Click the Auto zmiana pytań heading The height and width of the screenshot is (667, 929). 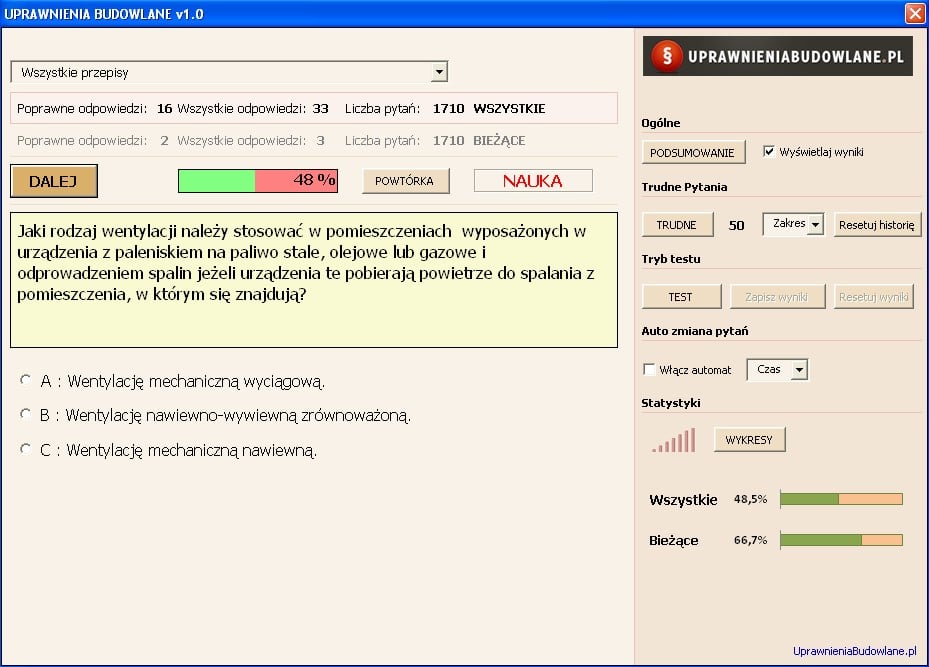point(694,331)
